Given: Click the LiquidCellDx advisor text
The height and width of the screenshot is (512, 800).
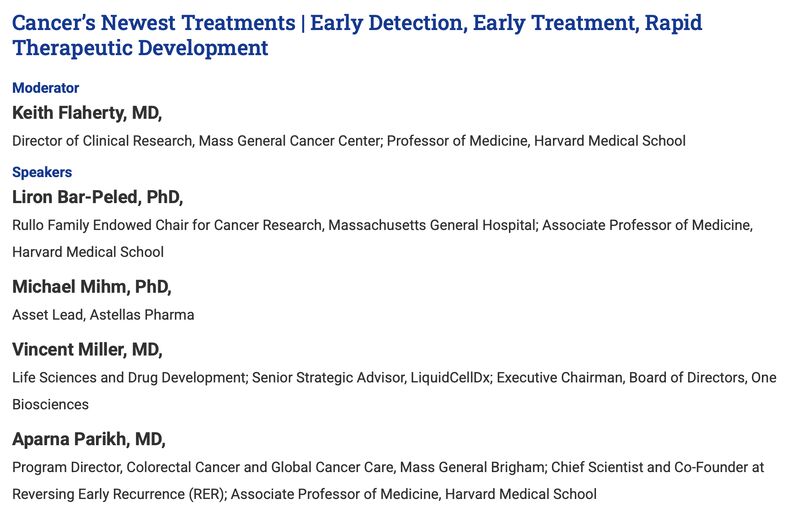Looking at the screenshot, I should pos(372,377).
